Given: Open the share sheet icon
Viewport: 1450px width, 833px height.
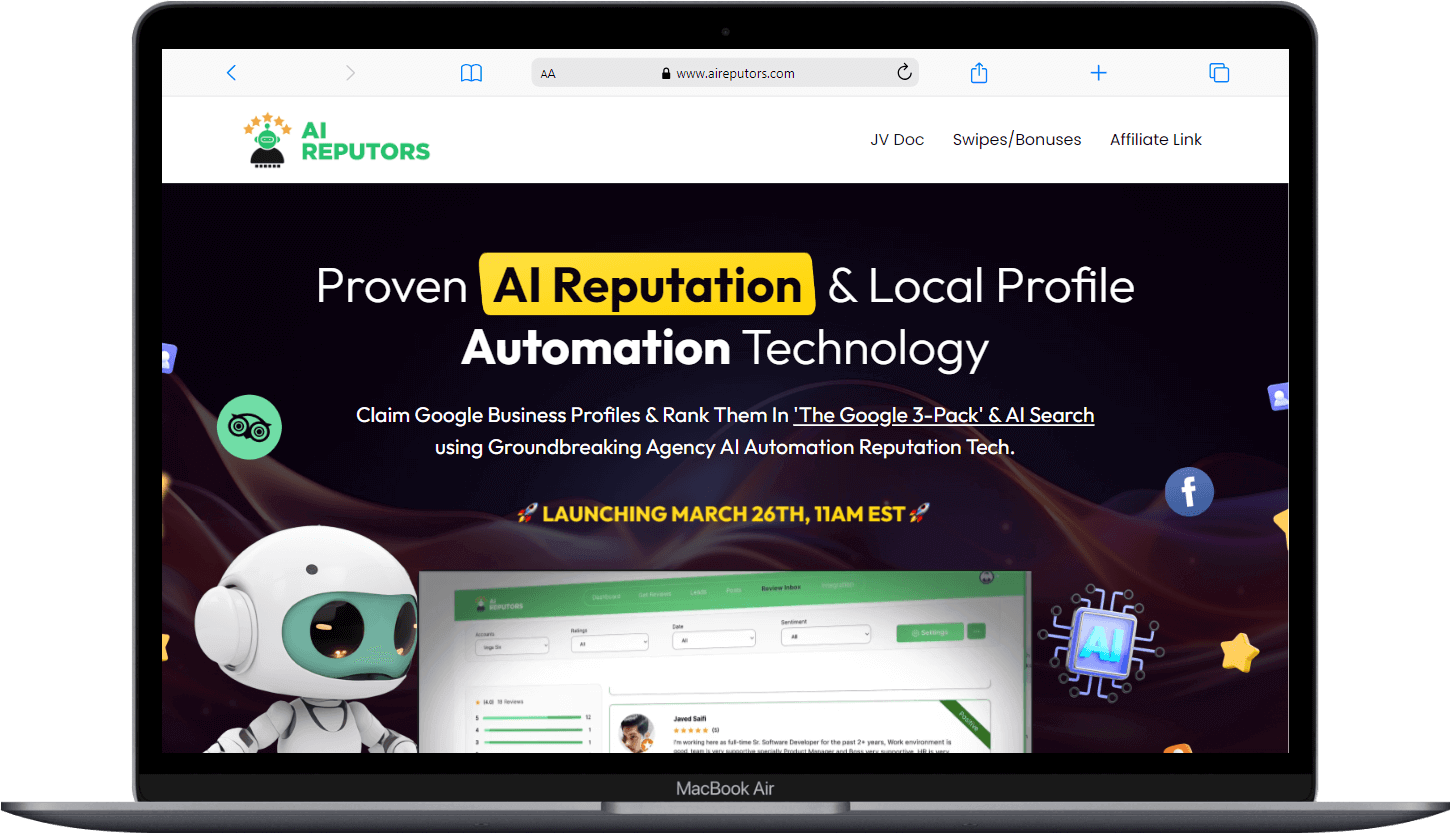Looking at the screenshot, I should click(x=979, y=72).
